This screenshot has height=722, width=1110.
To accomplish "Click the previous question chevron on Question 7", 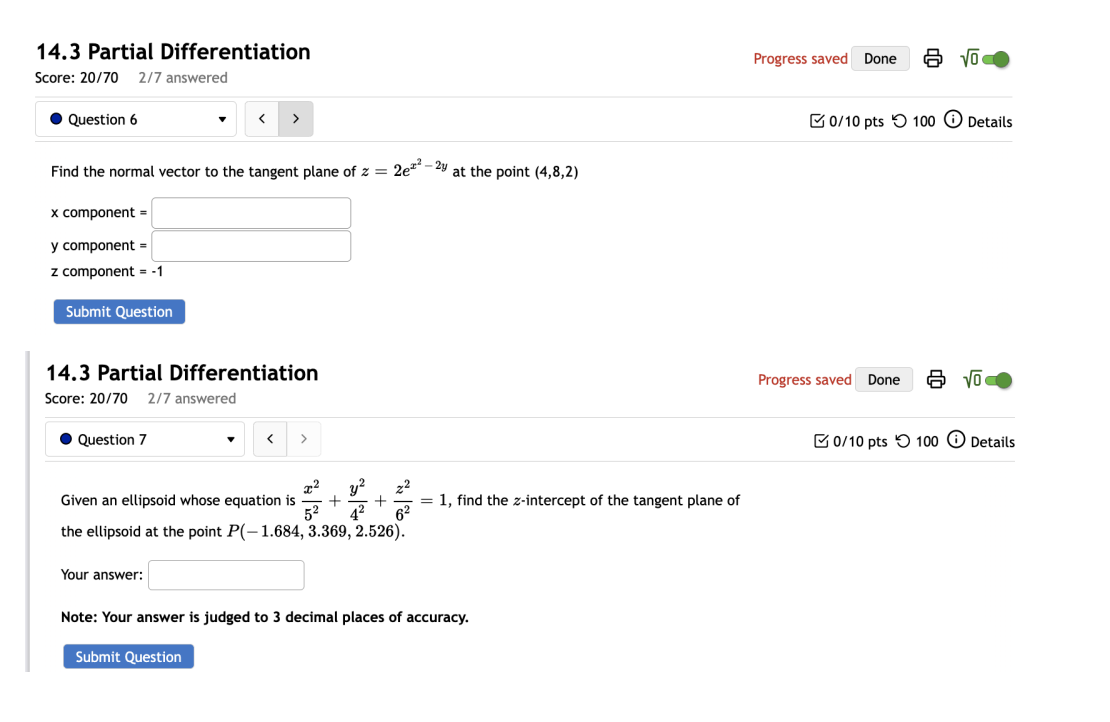I will pyautogui.click(x=269, y=439).
